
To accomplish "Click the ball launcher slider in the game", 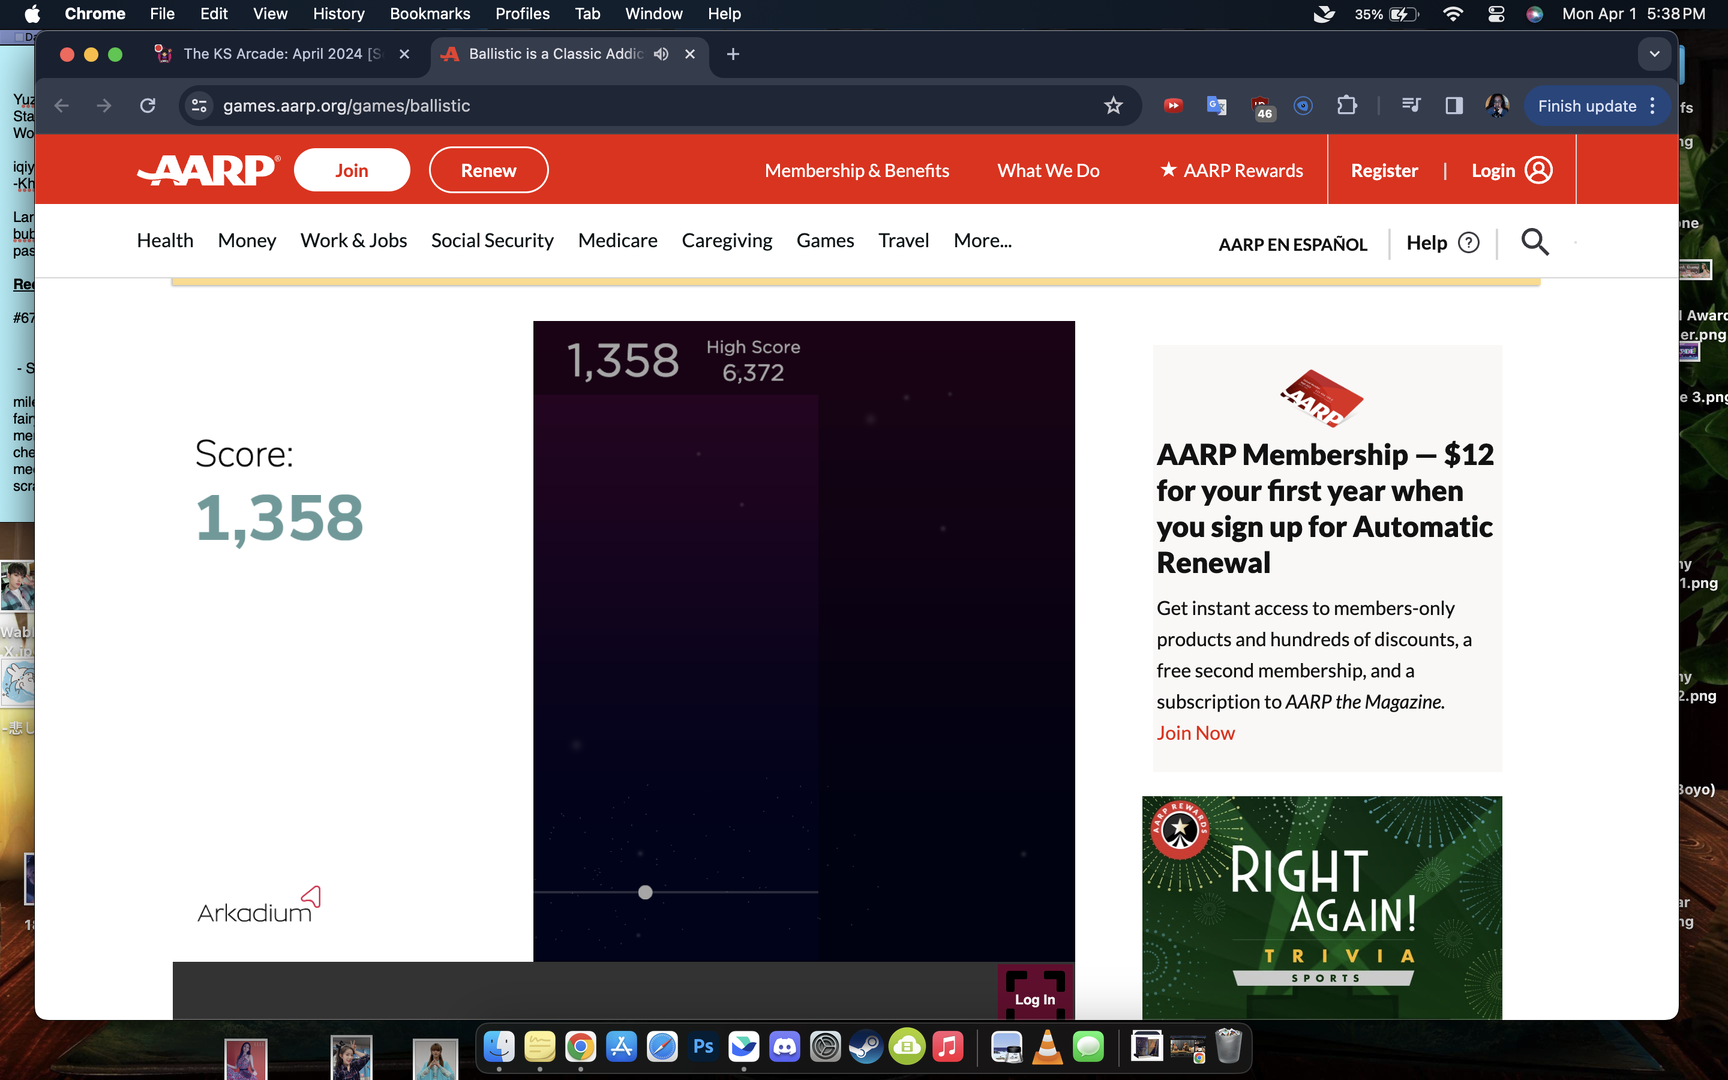I will (645, 892).
